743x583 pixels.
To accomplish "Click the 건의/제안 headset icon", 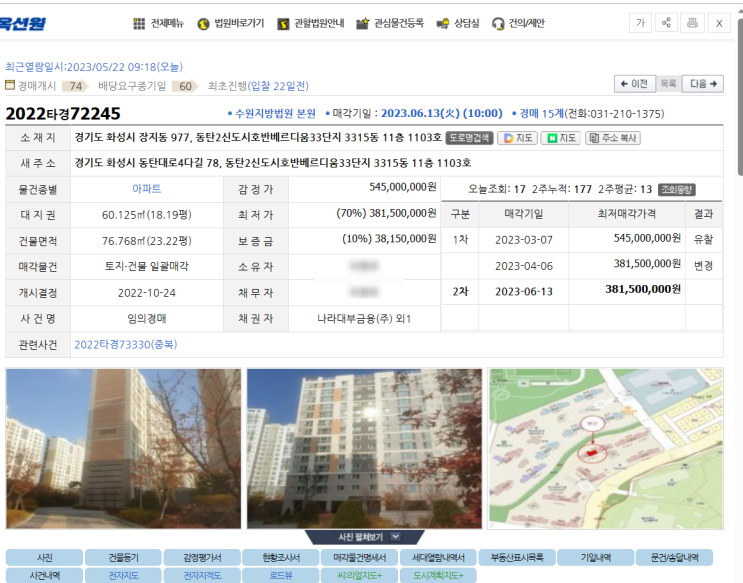I will coord(498,24).
